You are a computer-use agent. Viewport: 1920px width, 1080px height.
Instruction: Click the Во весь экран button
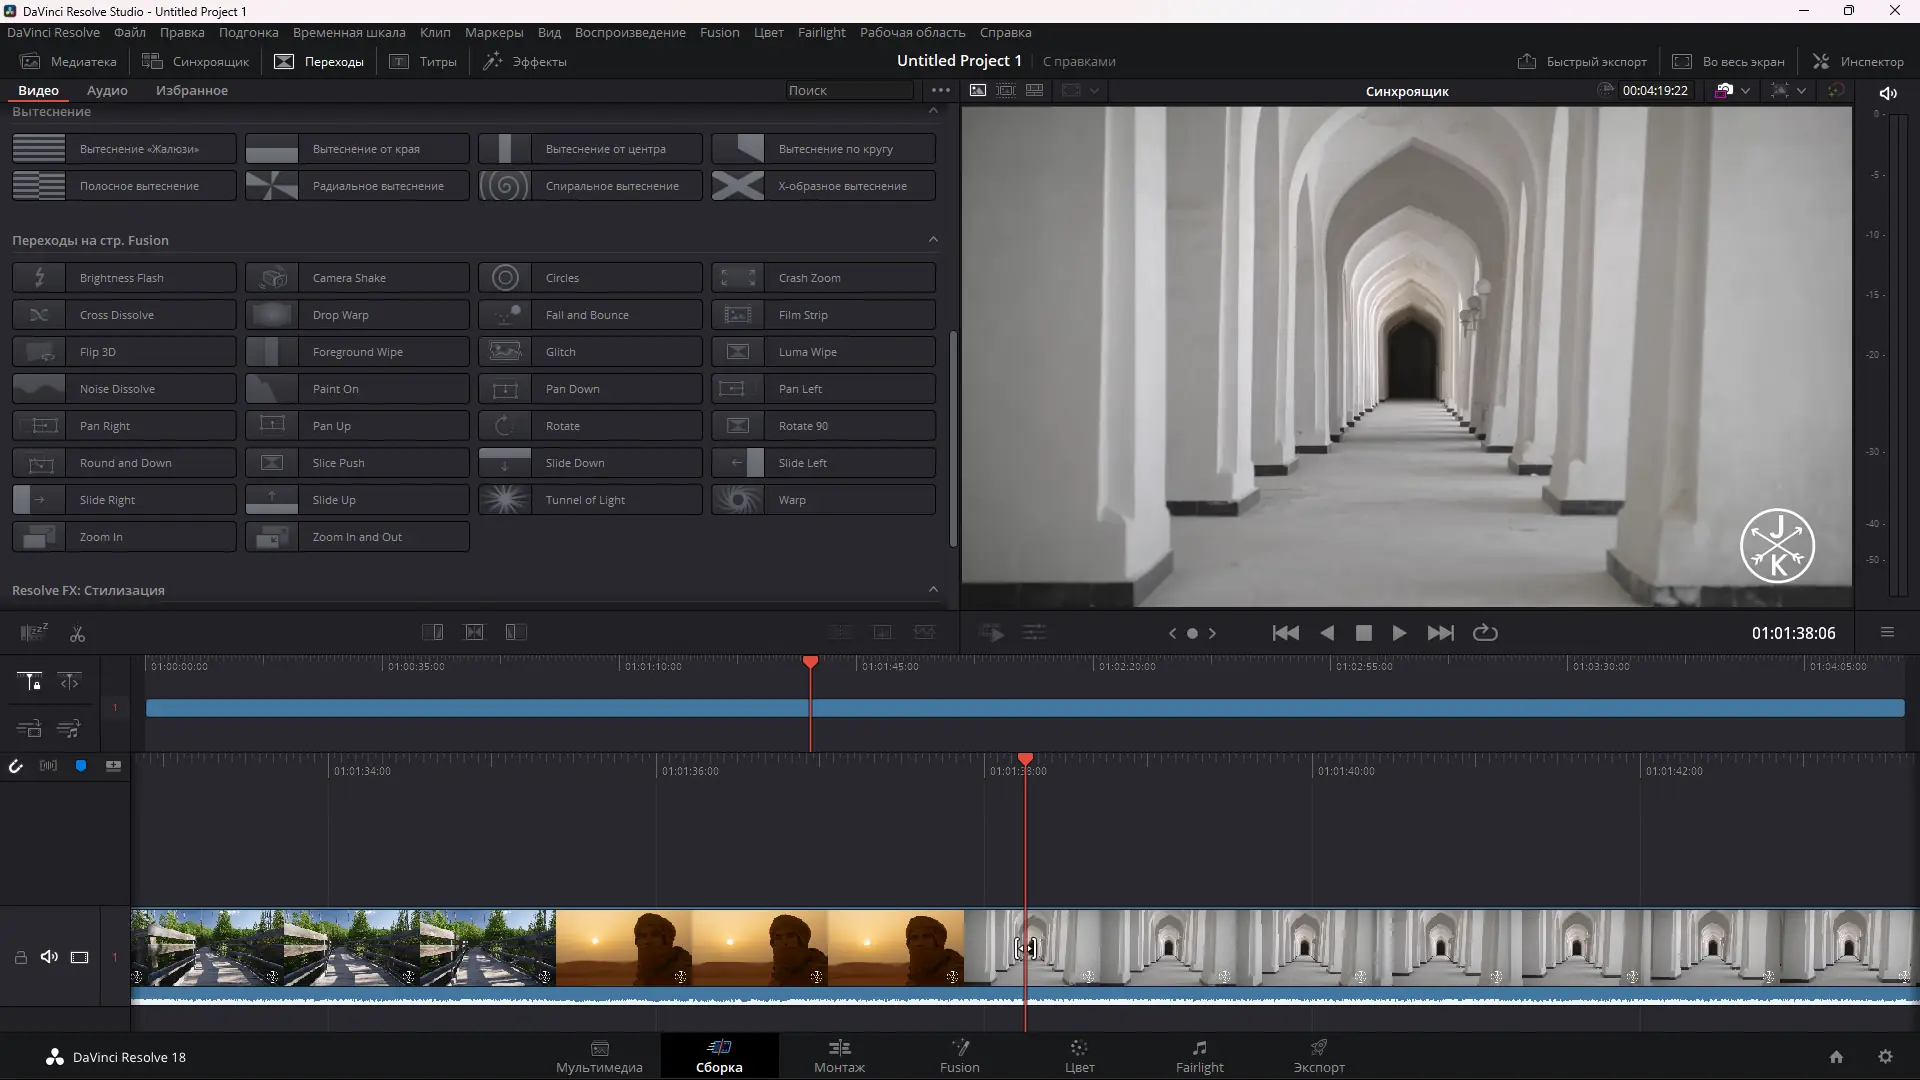point(1727,61)
